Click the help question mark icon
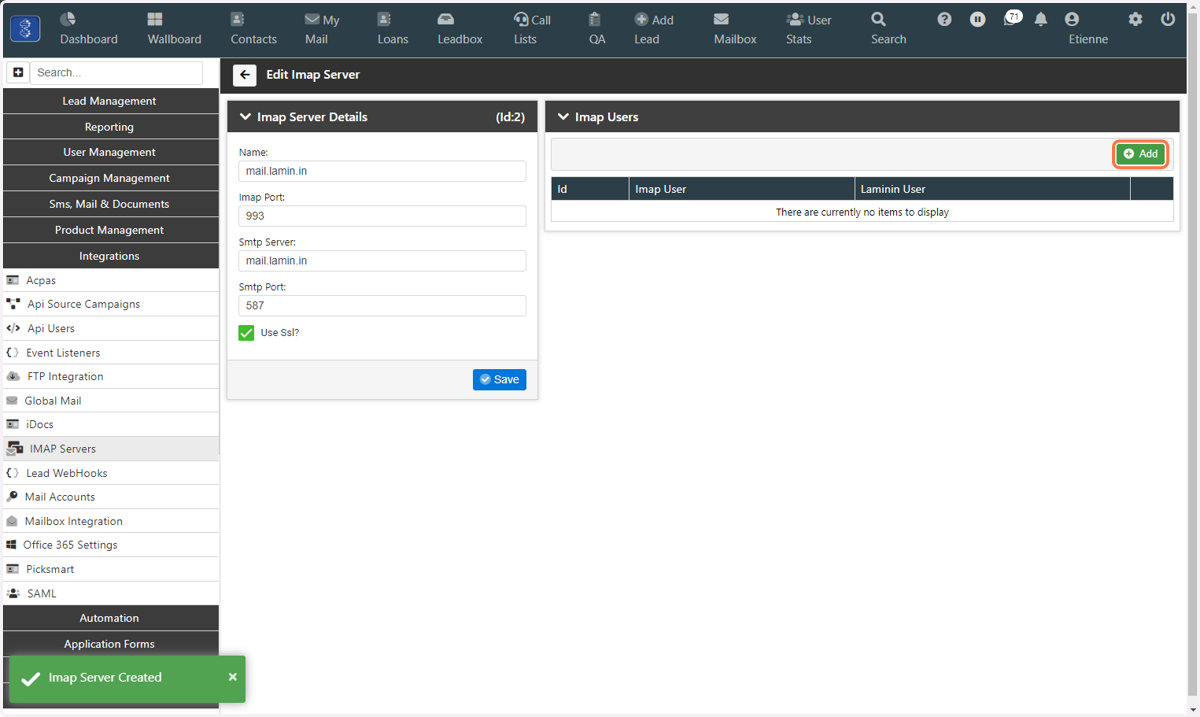 click(x=944, y=19)
